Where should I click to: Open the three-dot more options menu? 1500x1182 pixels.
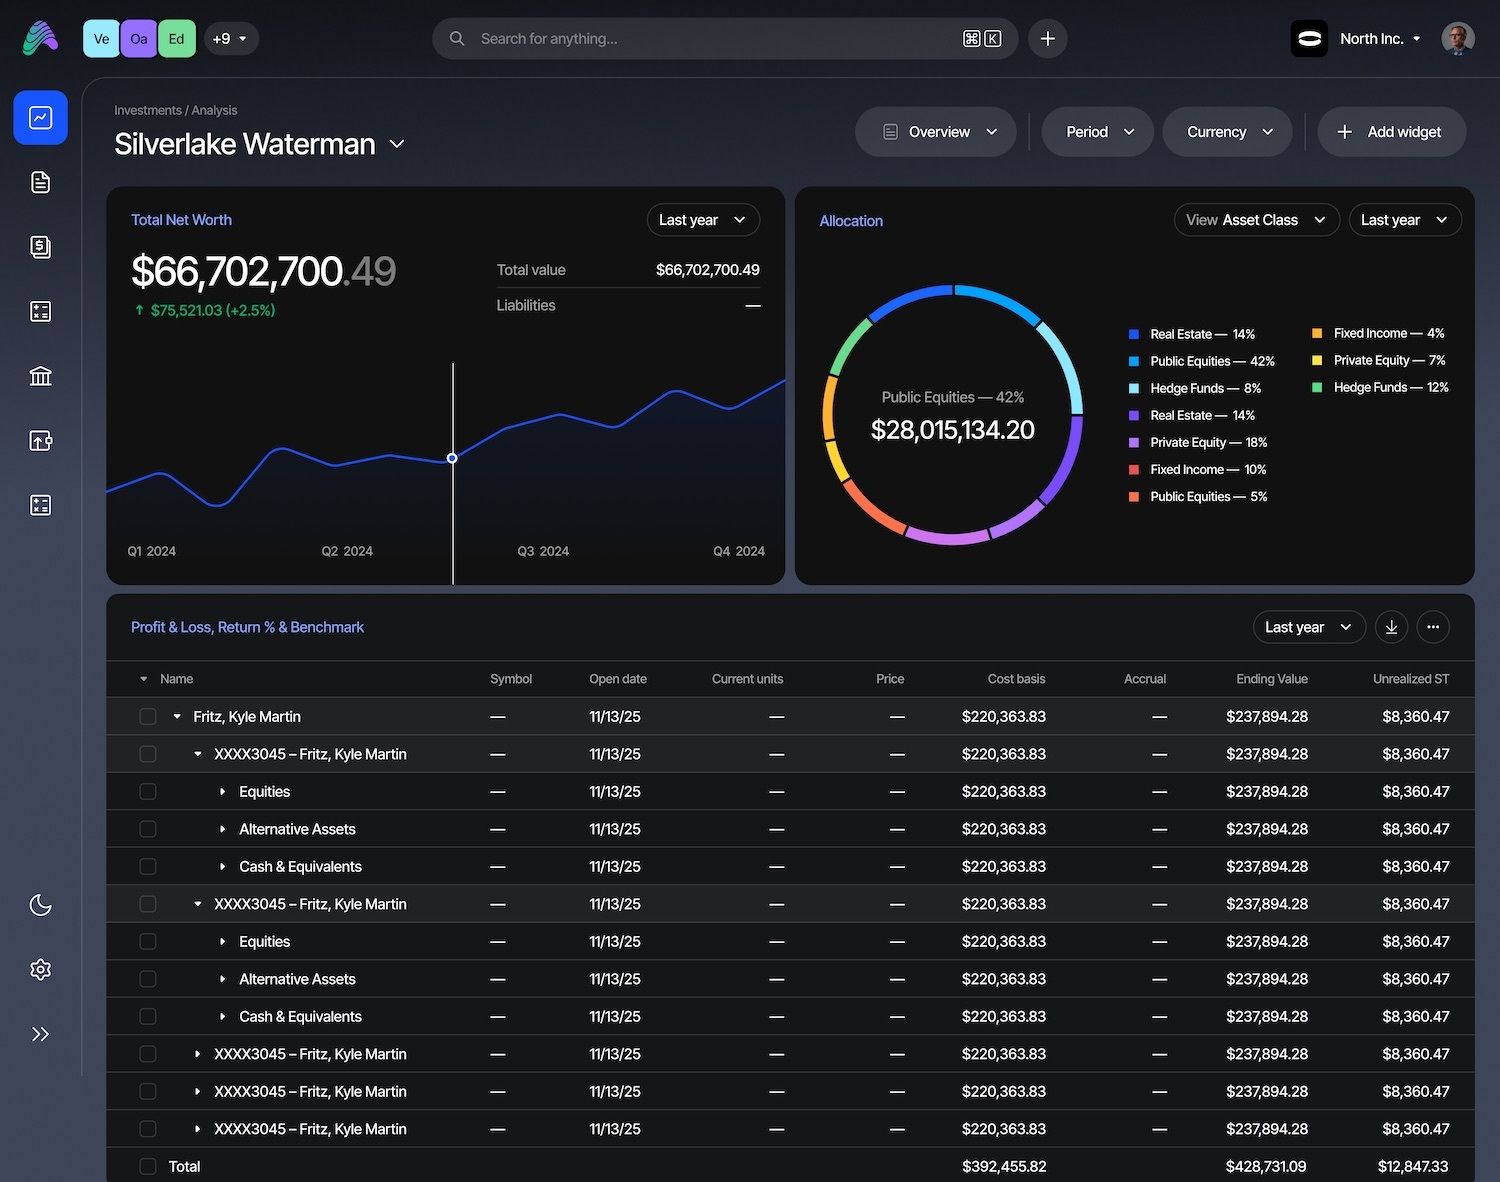[1433, 627]
